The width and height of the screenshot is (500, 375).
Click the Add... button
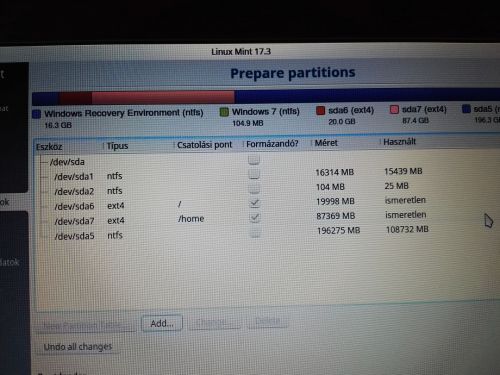tap(162, 323)
